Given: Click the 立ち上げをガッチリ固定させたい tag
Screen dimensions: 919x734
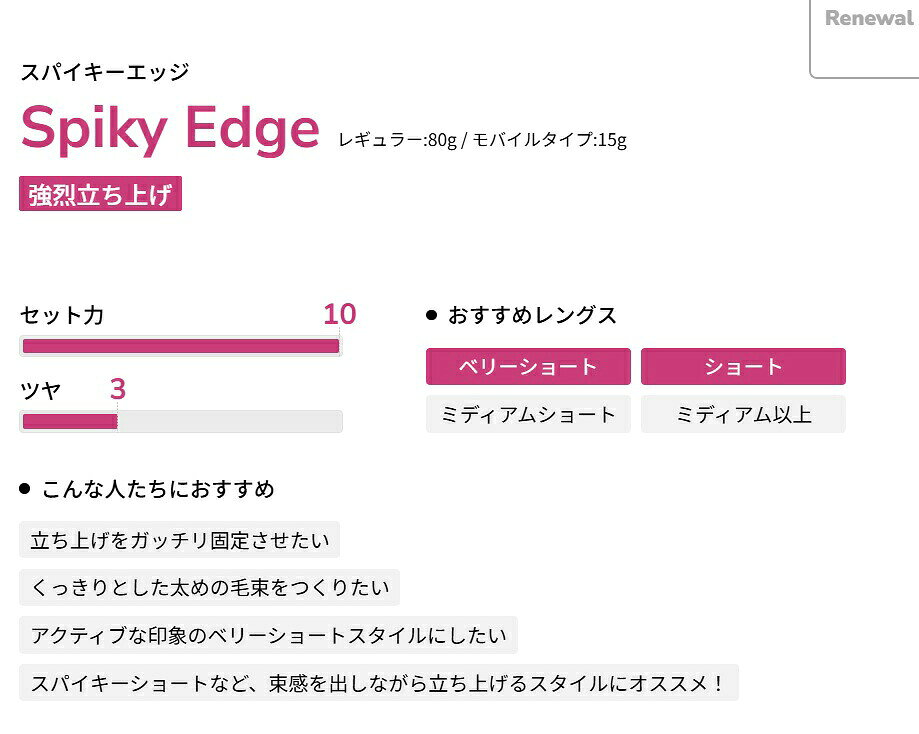Looking at the screenshot, I should coord(179,540).
